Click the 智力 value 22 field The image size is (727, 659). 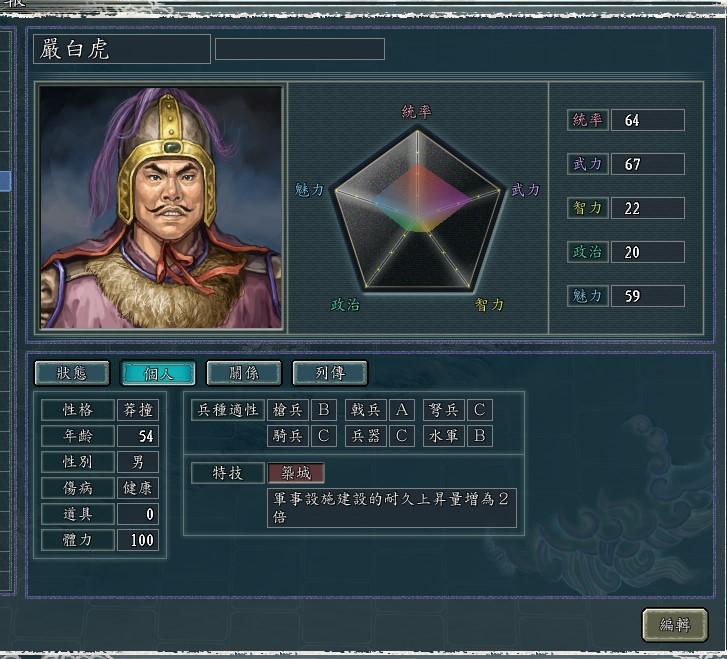tap(648, 208)
